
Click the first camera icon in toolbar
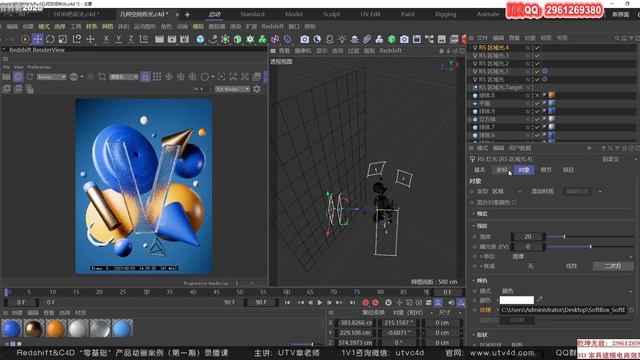tap(304, 39)
